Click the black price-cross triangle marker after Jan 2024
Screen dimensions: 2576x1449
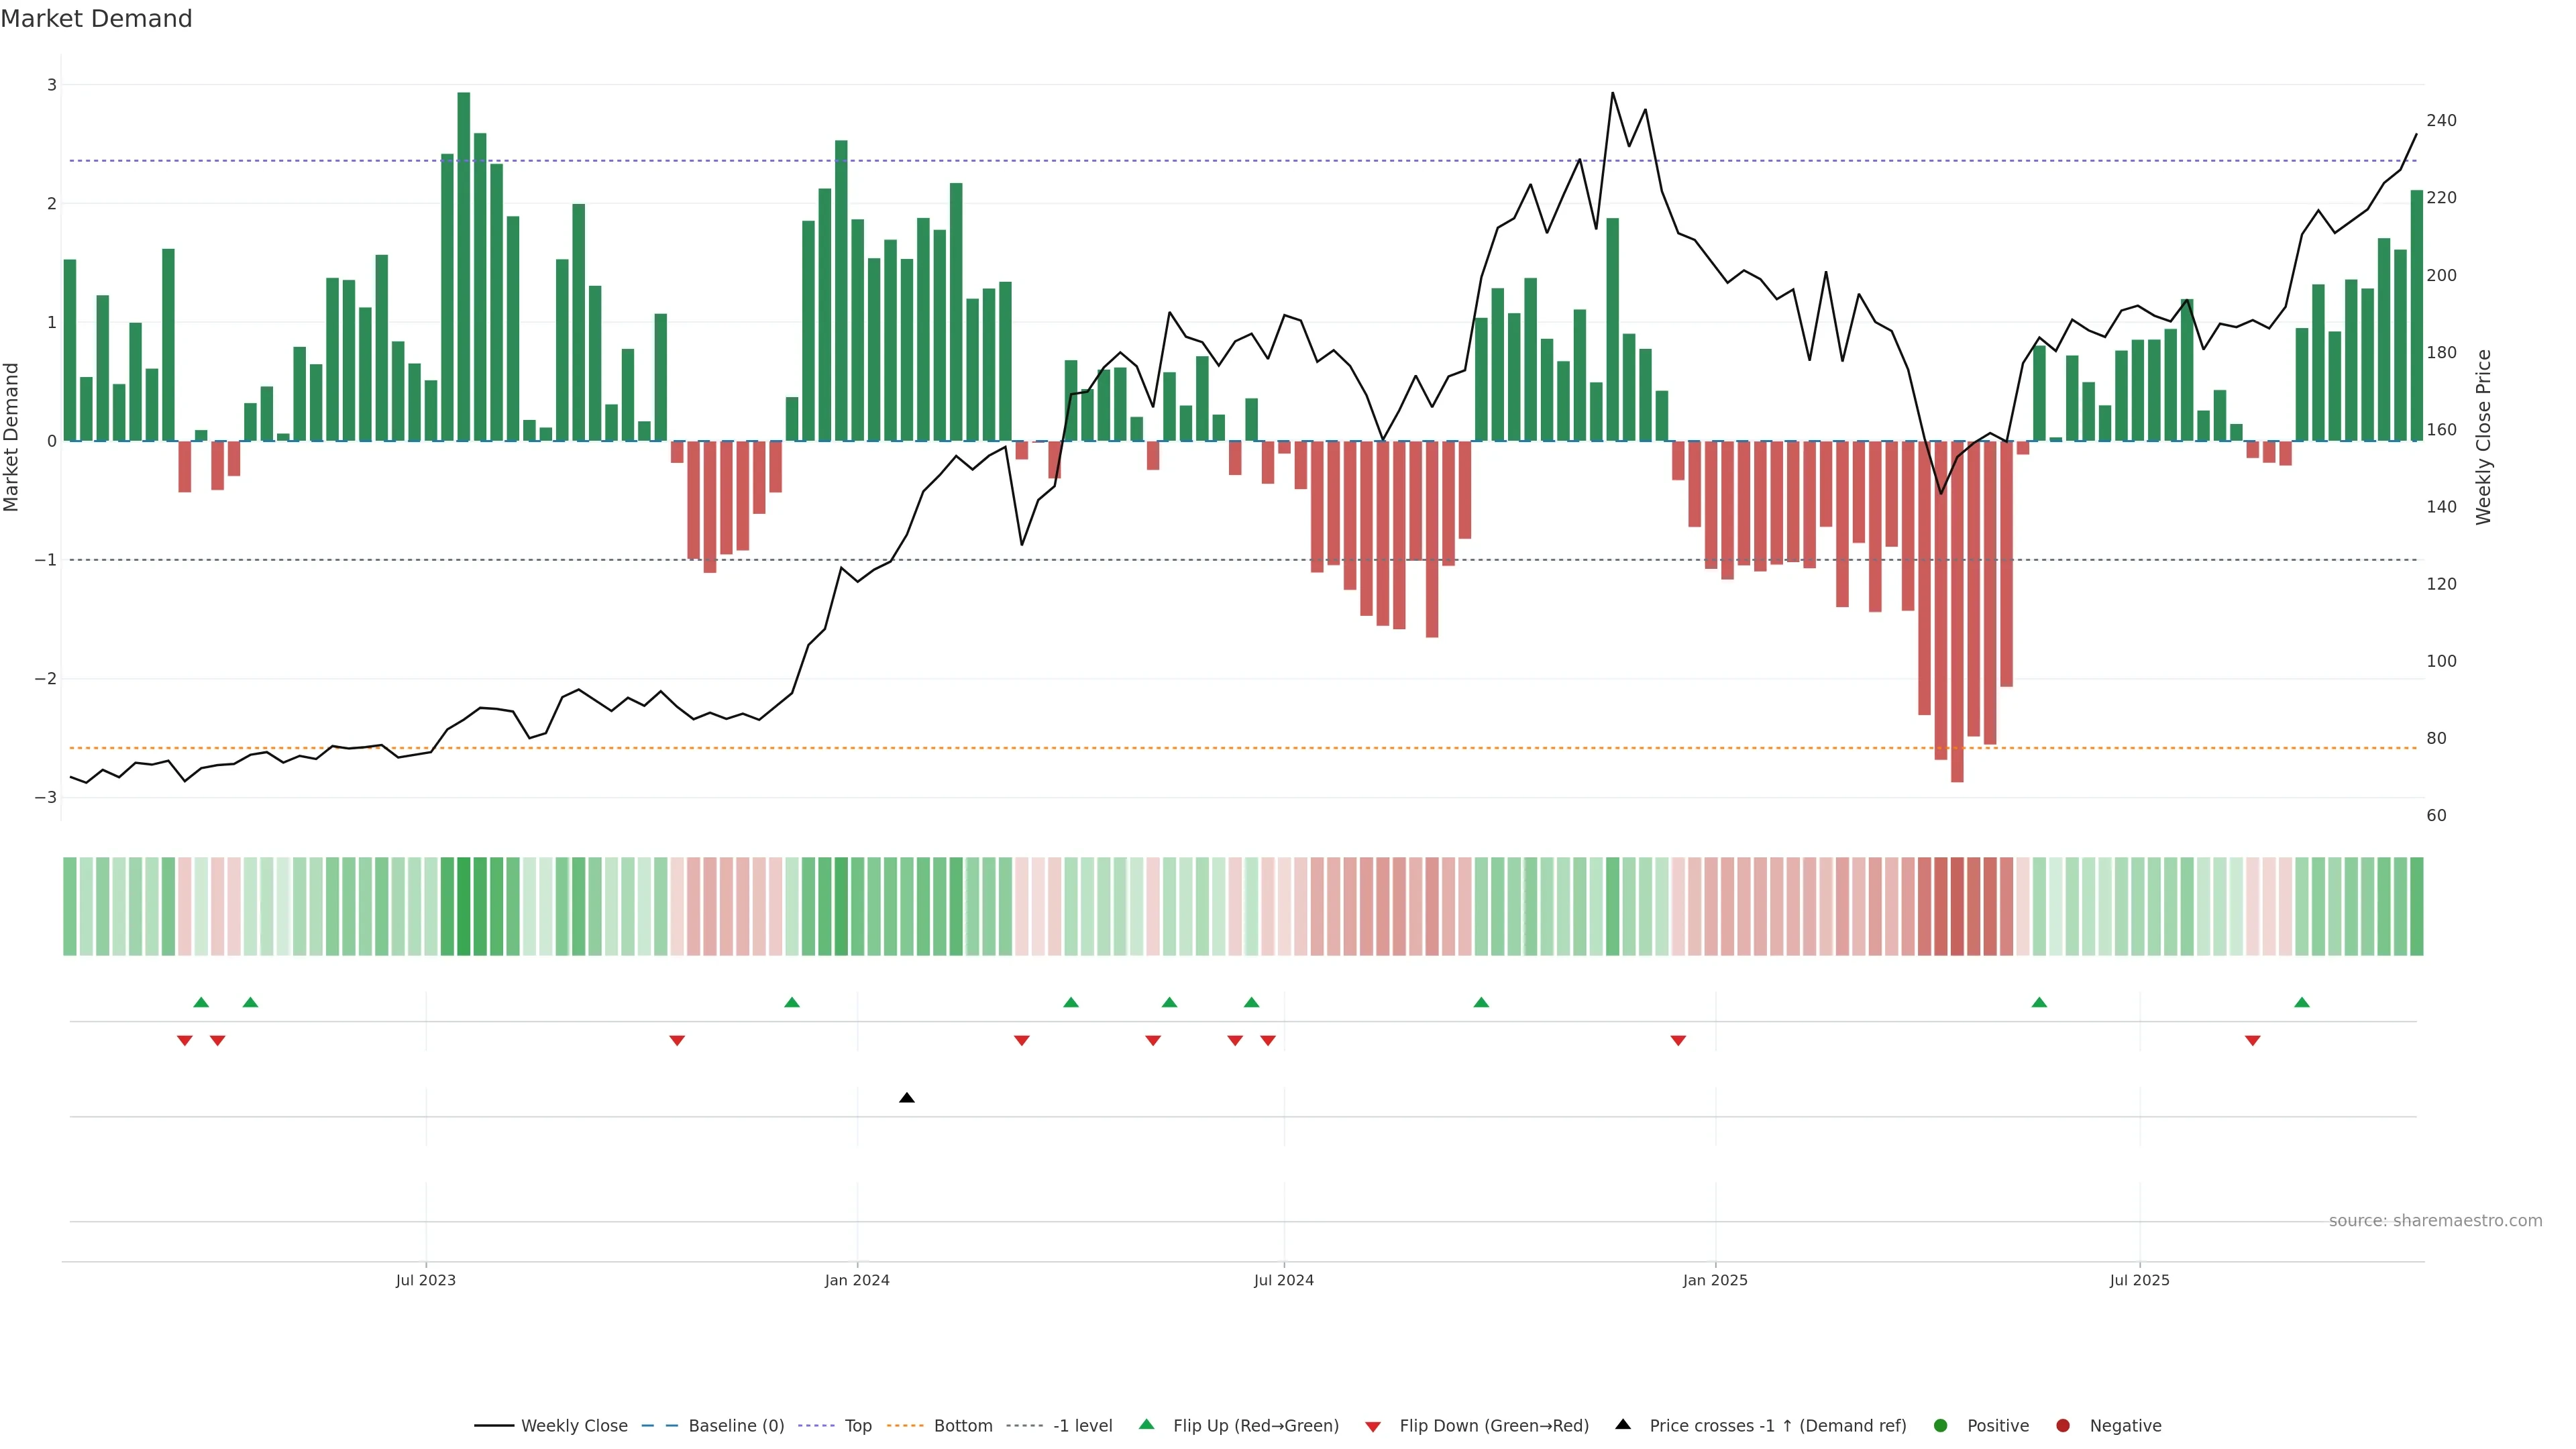click(x=907, y=1098)
